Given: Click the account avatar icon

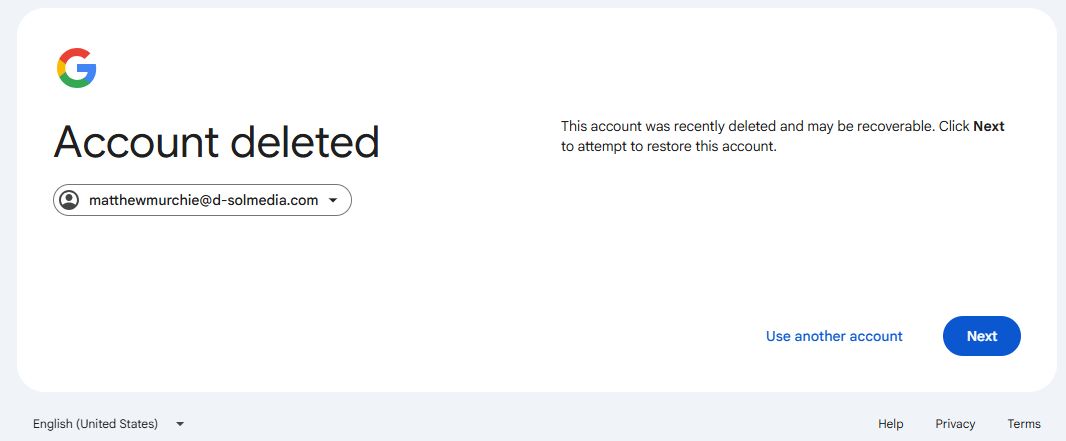Looking at the screenshot, I should coord(69,200).
